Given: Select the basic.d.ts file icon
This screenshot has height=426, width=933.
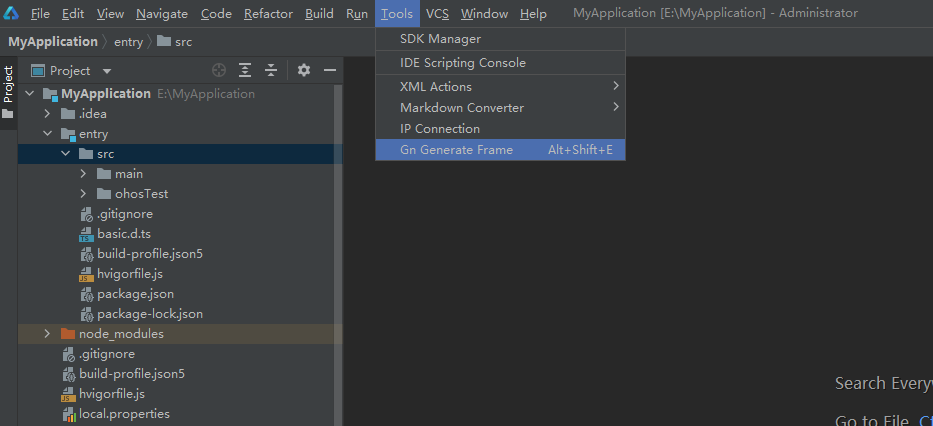Looking at the screenshot, I should (x=86, y=234).
